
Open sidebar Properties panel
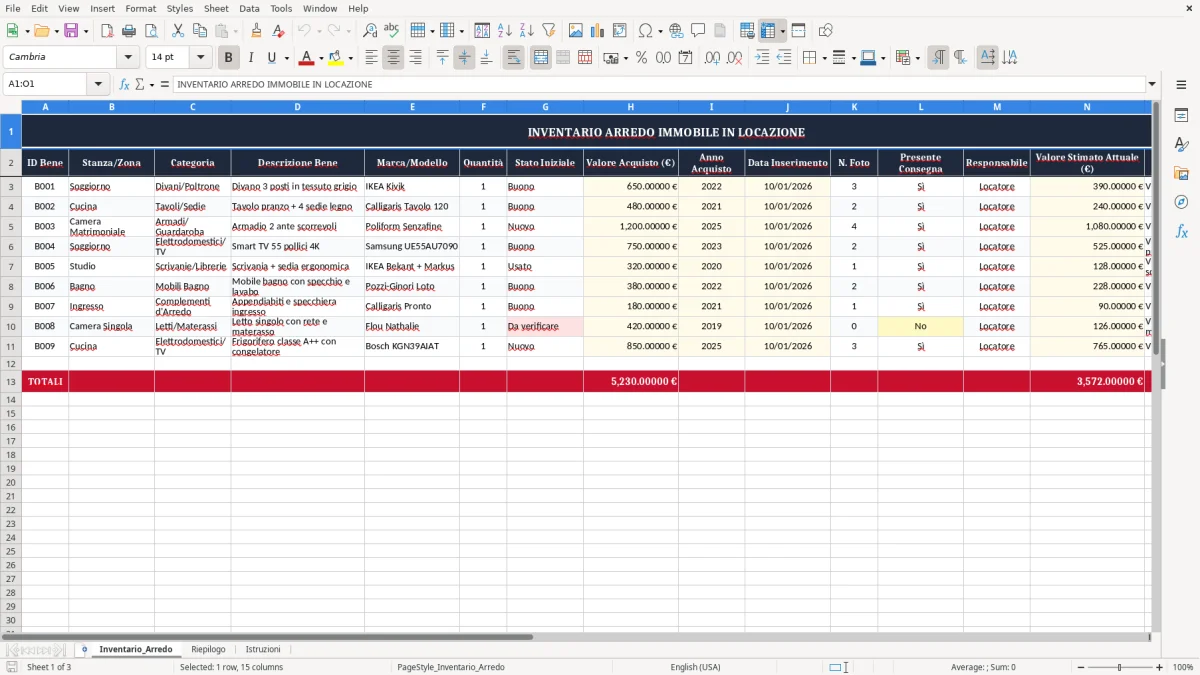tap(1181, 116)
